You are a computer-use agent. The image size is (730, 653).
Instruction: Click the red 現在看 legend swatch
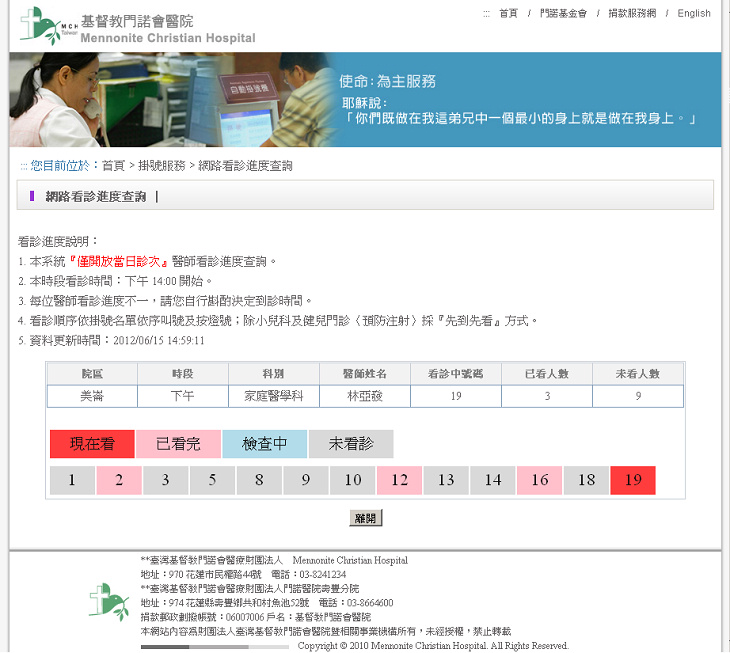92,444
